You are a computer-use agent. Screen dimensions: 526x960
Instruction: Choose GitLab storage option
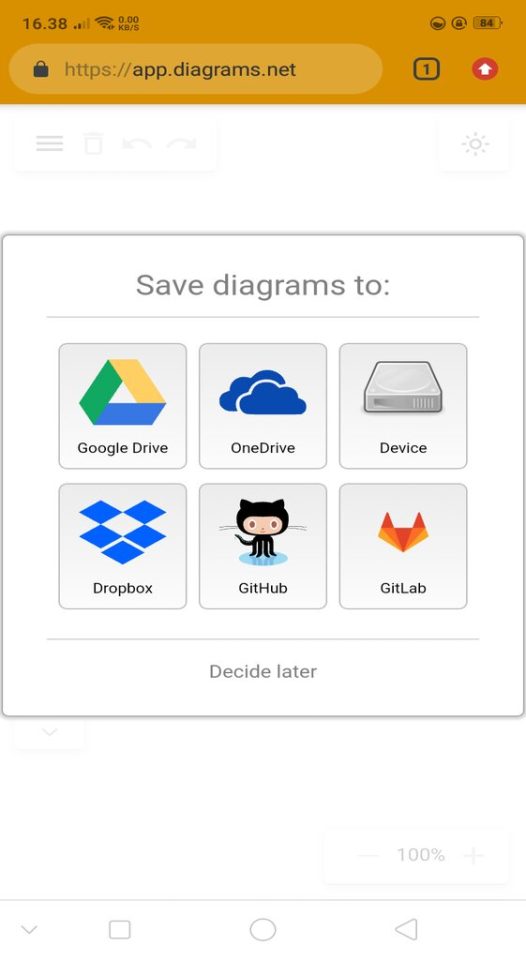click(403, 546)
